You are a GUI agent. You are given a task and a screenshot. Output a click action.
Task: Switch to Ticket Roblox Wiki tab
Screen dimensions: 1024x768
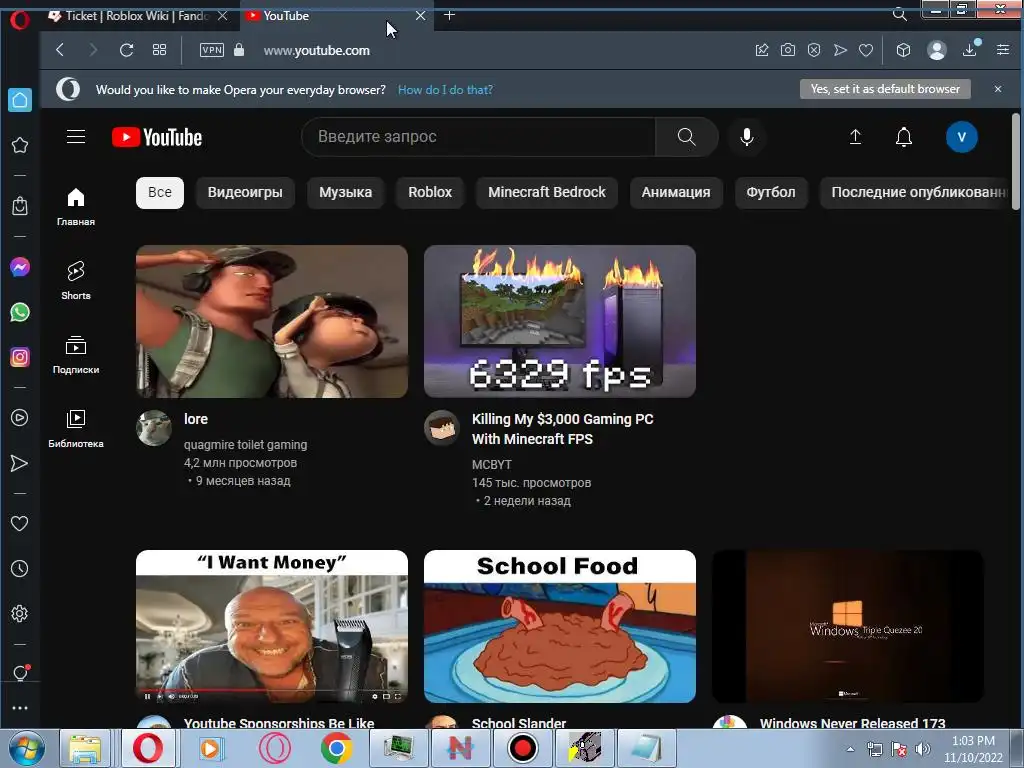135,16
